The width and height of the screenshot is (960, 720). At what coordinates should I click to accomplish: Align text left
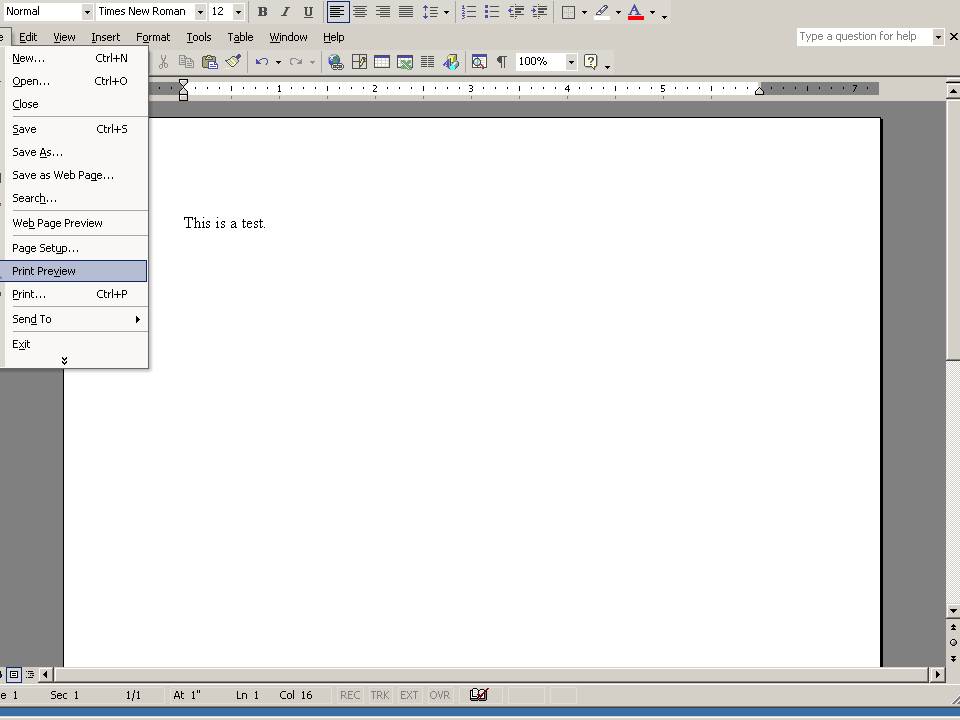337,12
